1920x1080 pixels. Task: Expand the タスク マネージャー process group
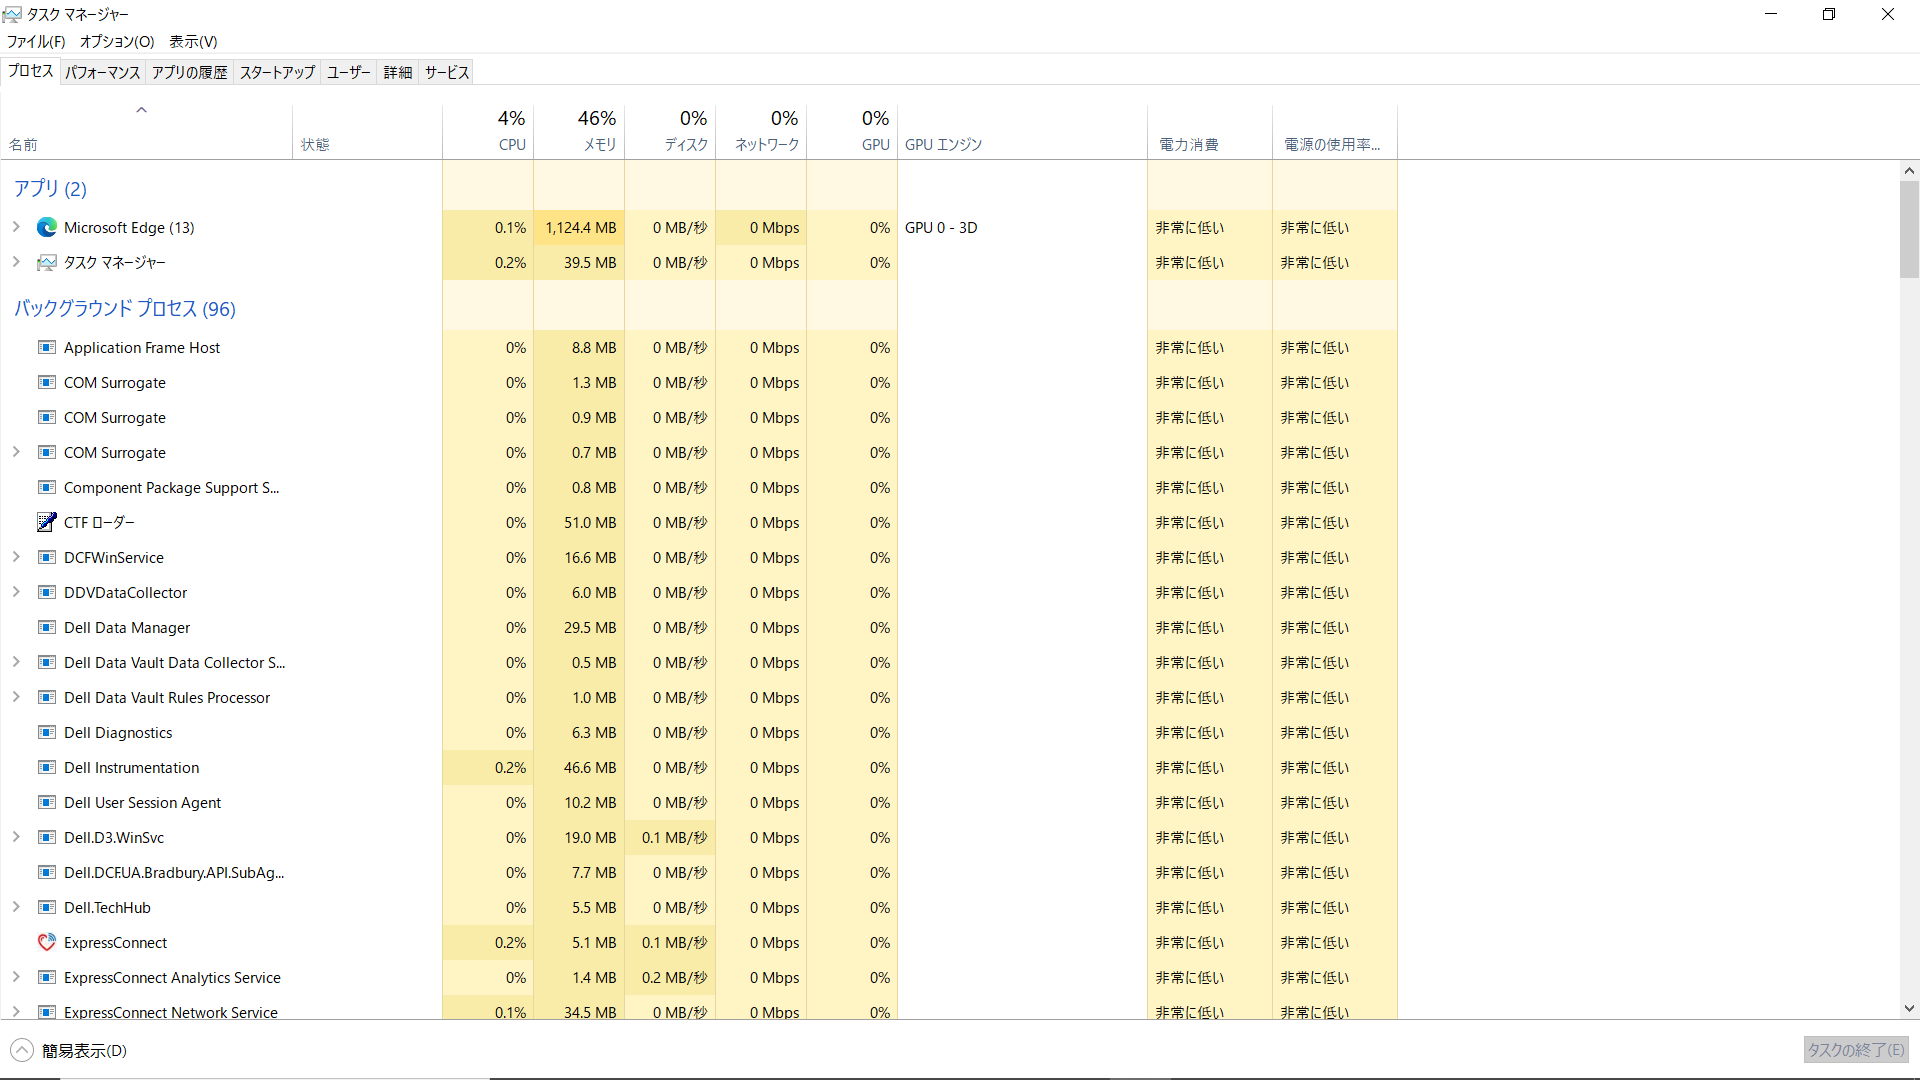click(16, 262)
